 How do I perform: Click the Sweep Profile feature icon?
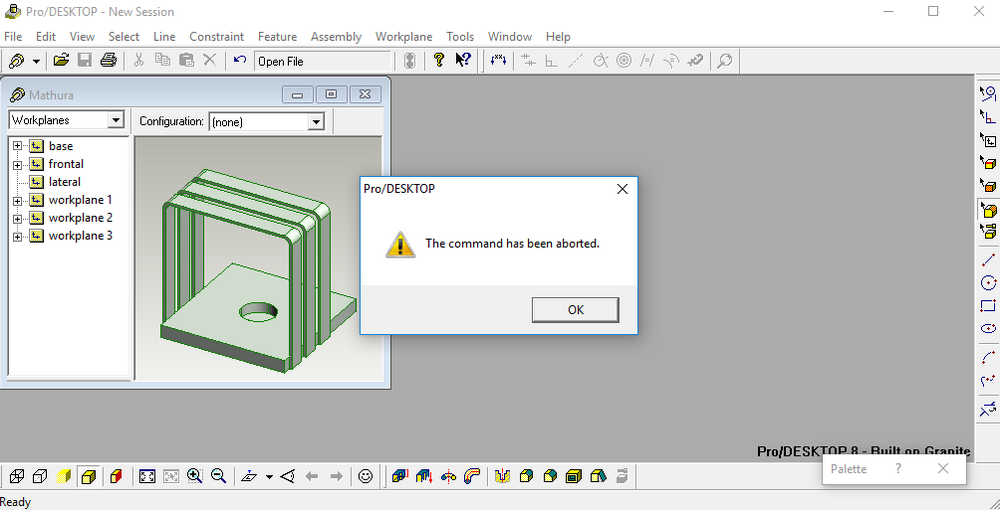click(x=472, y=476)
